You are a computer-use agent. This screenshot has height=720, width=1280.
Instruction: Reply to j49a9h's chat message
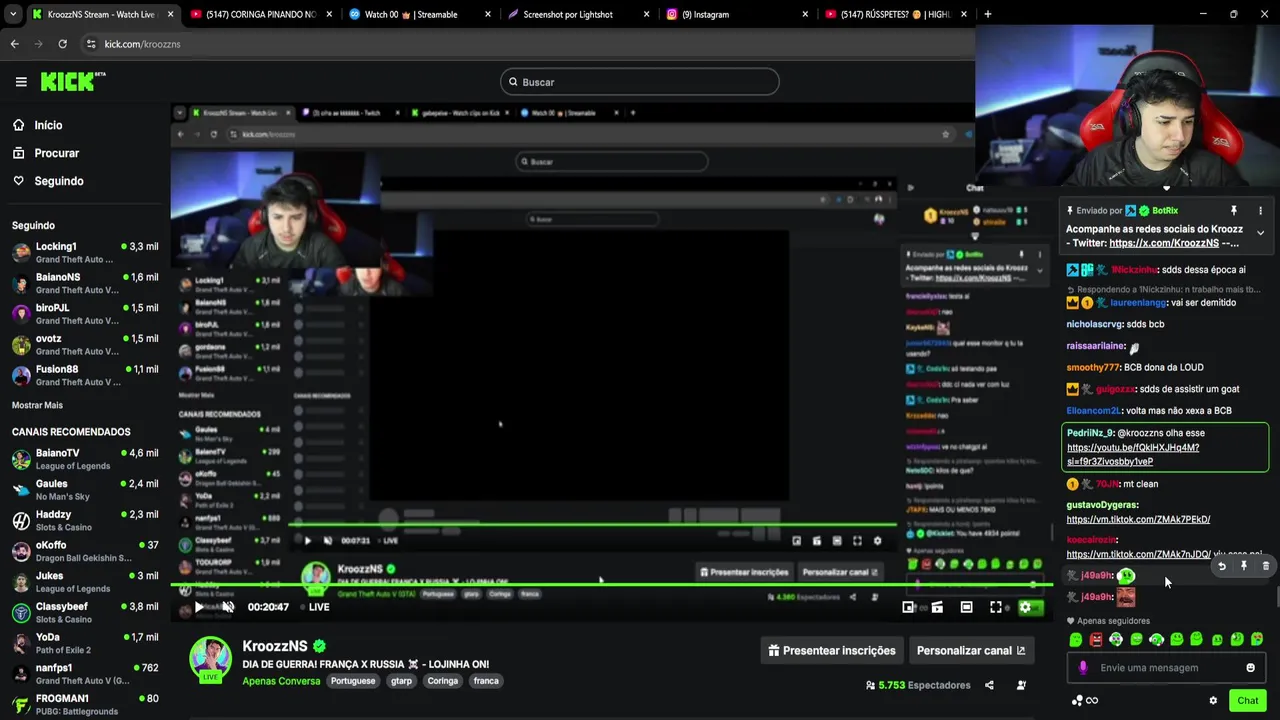point(1221,566)
